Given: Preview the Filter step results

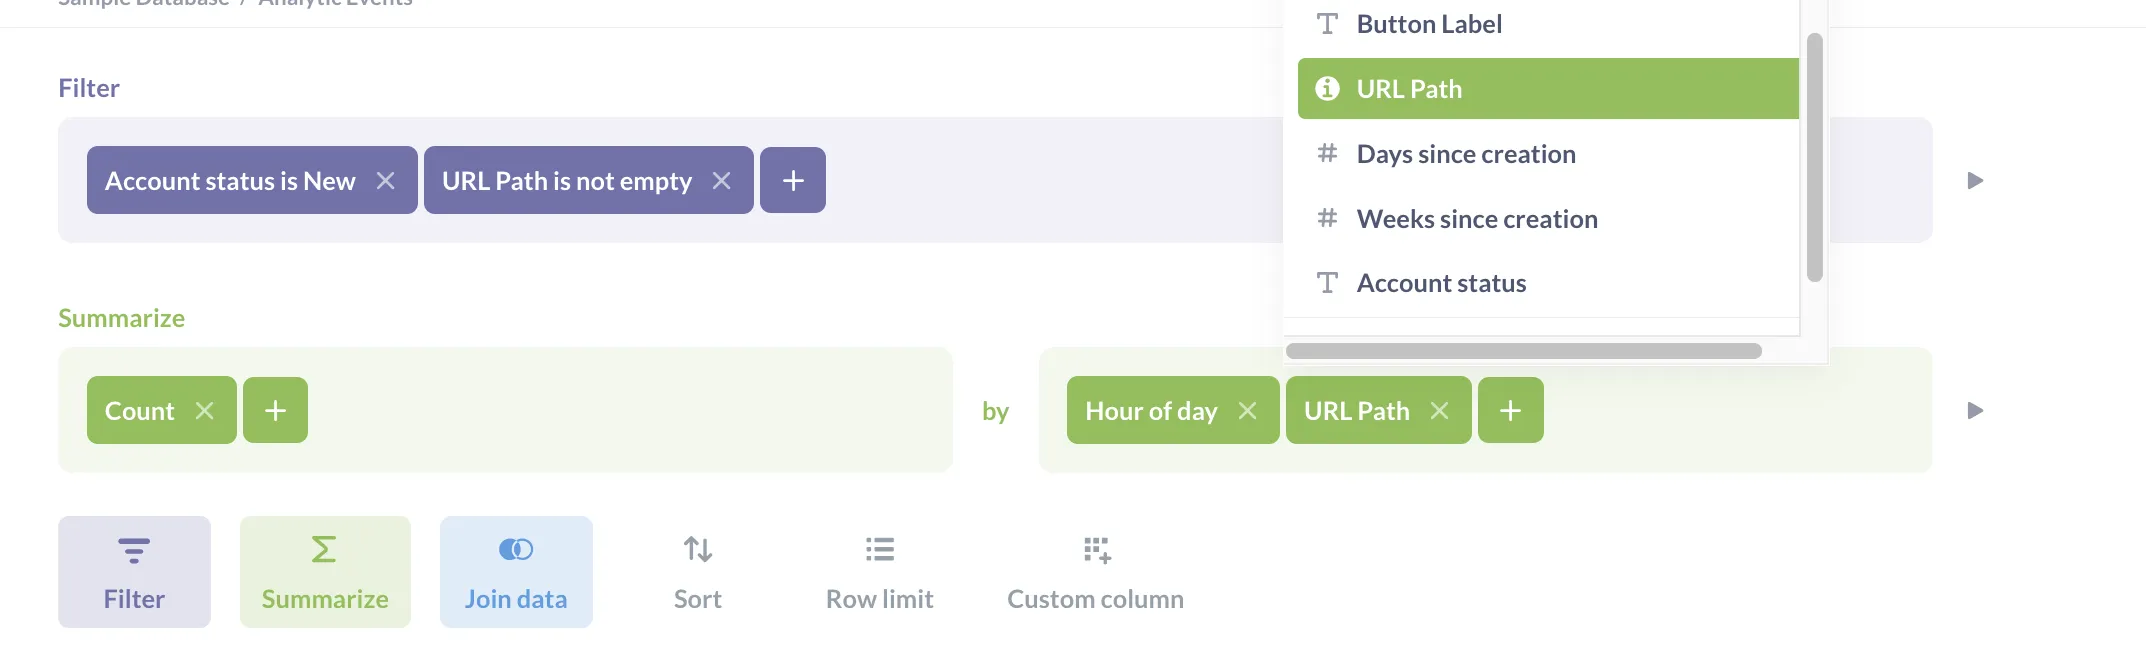Looking at the screenshot, I should point(1975,181).
